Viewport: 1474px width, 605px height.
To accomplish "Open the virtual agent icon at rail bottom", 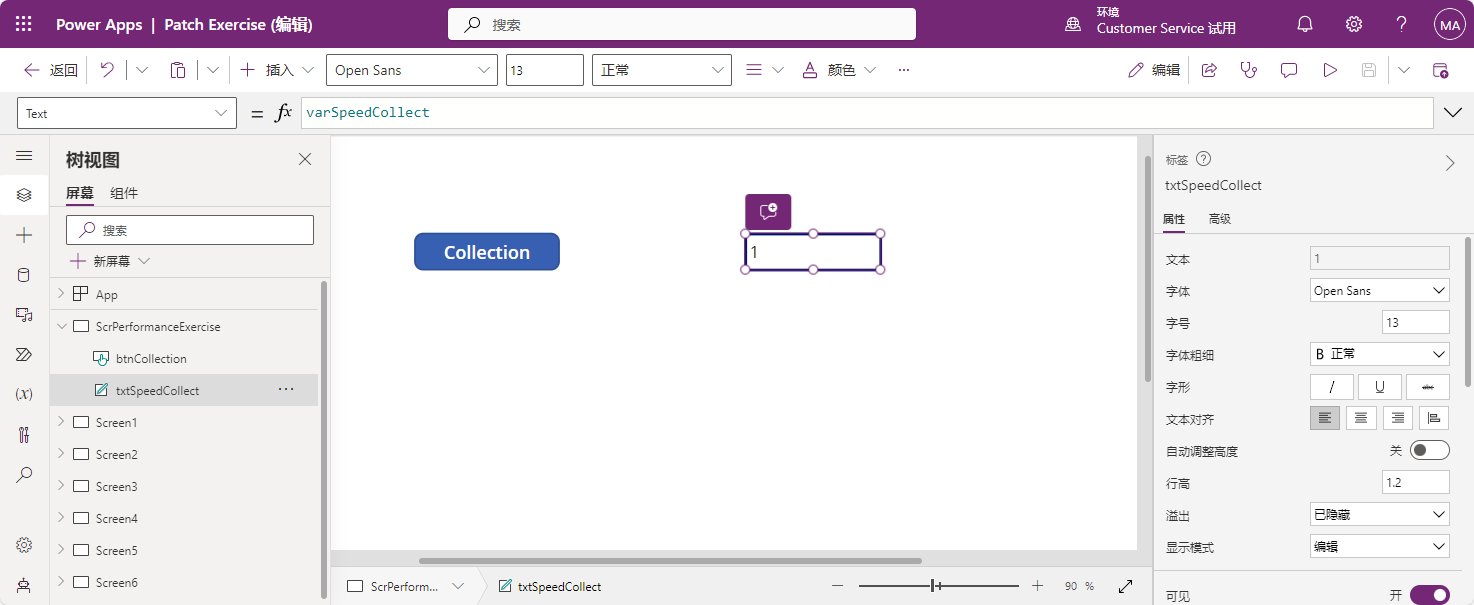I will pos(24,585).
